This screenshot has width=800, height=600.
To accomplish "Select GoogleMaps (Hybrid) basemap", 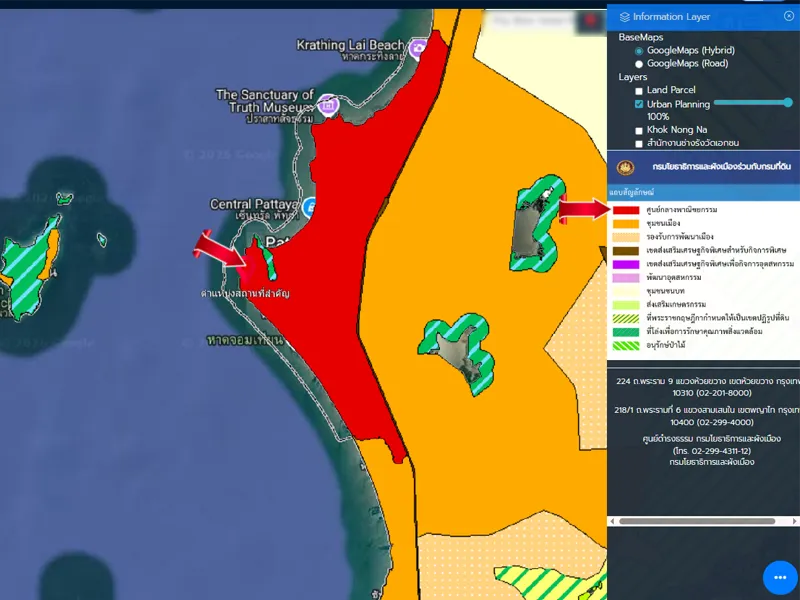I will 639,50.
